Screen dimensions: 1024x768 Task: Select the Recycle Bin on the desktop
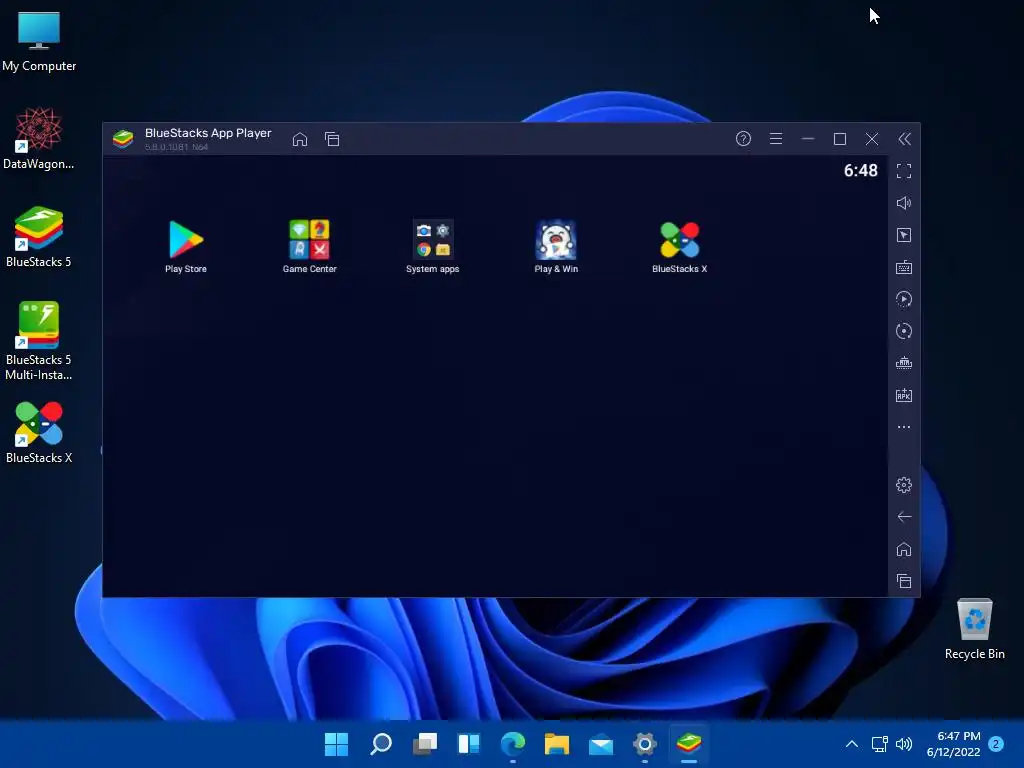[x=974, y=630]
